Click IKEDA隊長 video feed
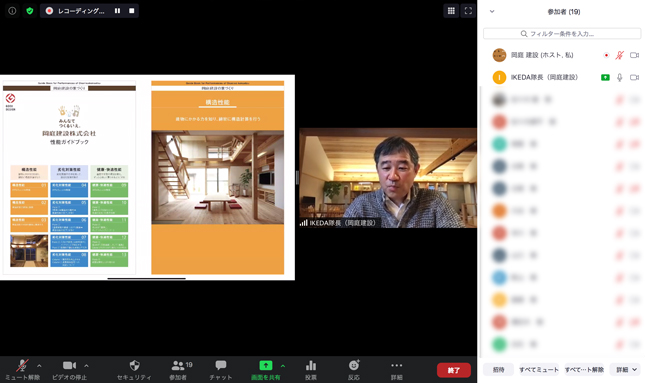This screenshot has height=383, width=645. click(x=388, y=178)
